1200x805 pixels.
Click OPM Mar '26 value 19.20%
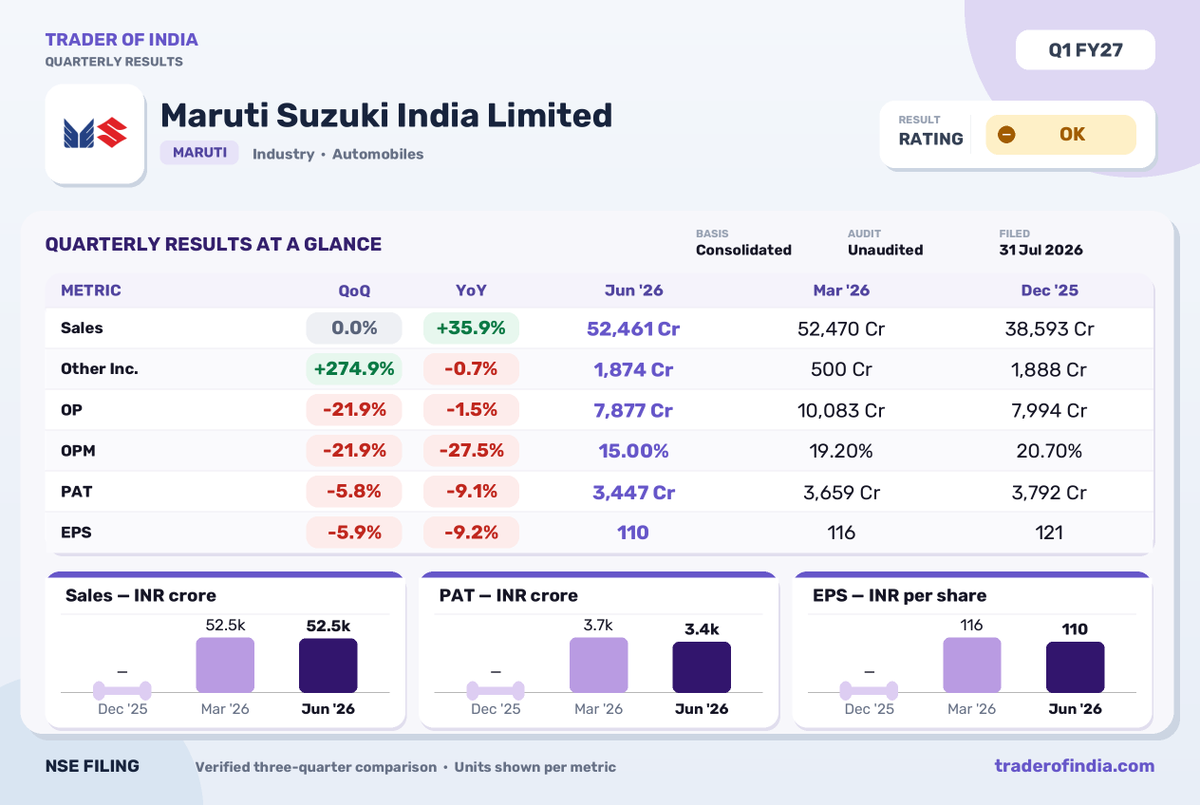(x=841, y=451)
